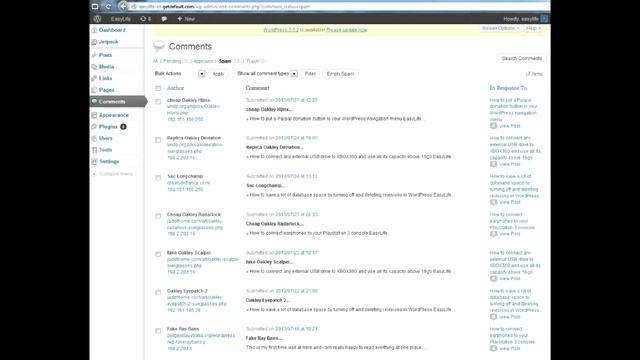Sort by the Author column header
The height and width of the screenshot is (360, 640).
[176, 88]
